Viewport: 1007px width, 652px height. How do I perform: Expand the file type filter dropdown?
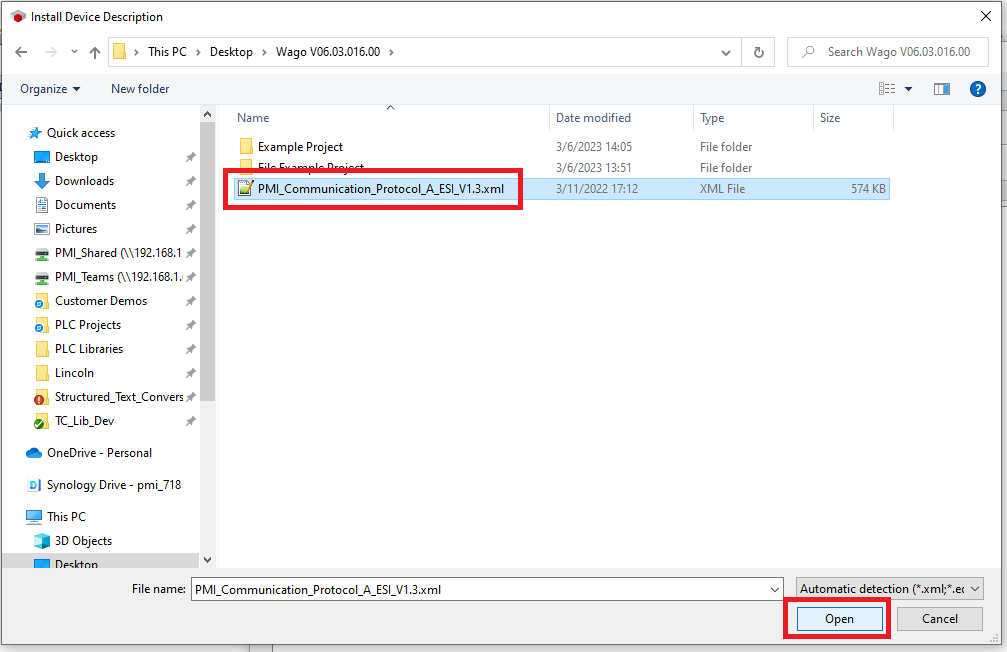[x=890, y=589]
